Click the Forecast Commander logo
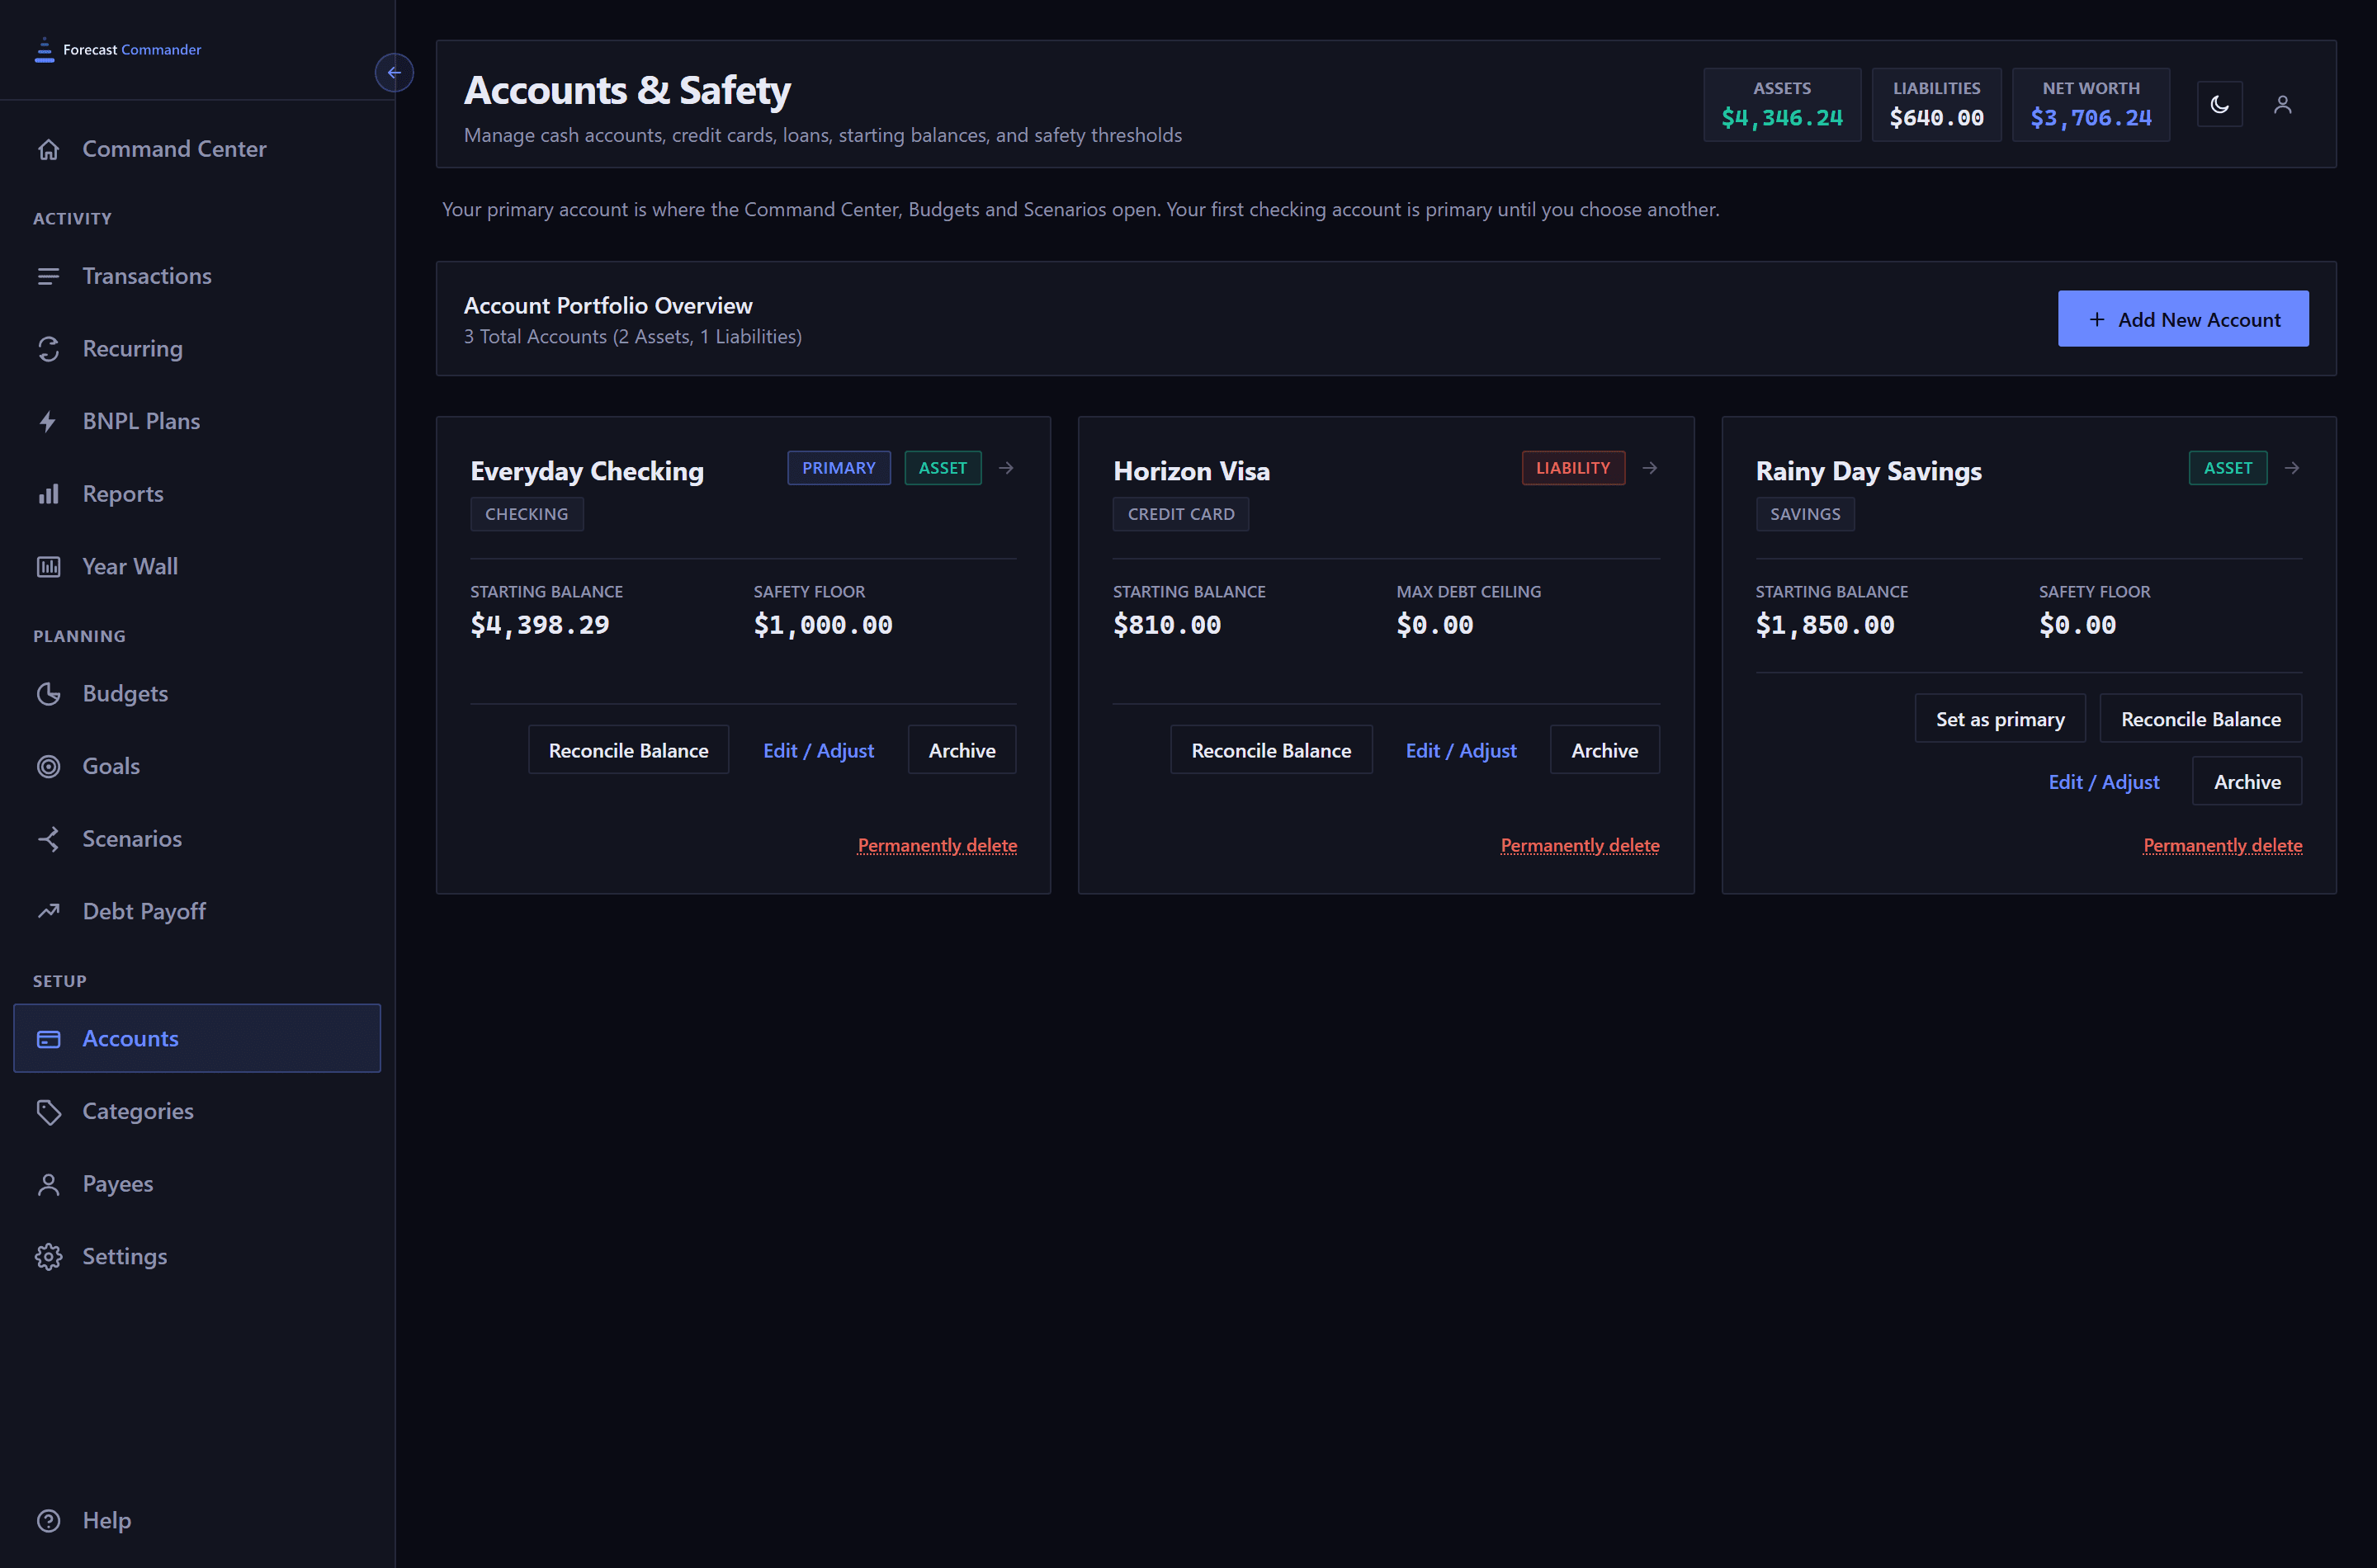 [x=117, y=49]
